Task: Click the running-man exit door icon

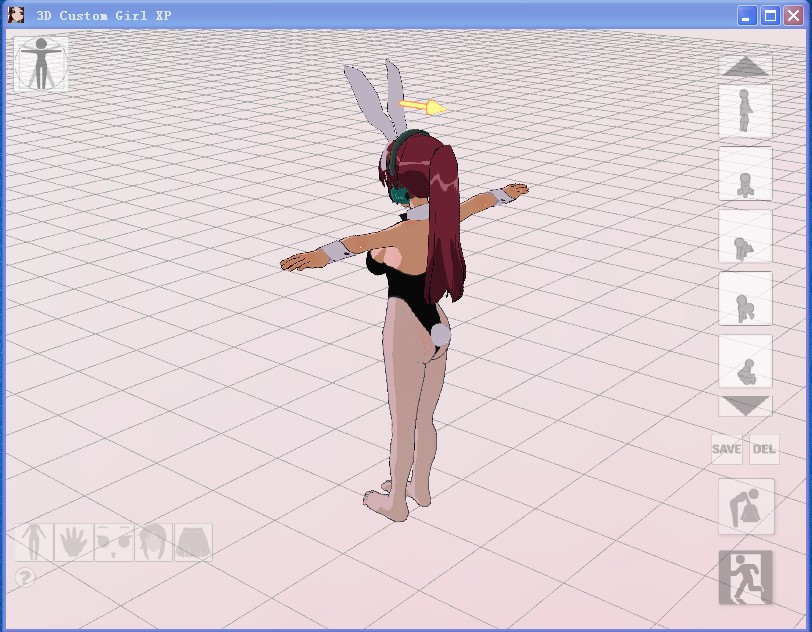Action: [745, 577]
